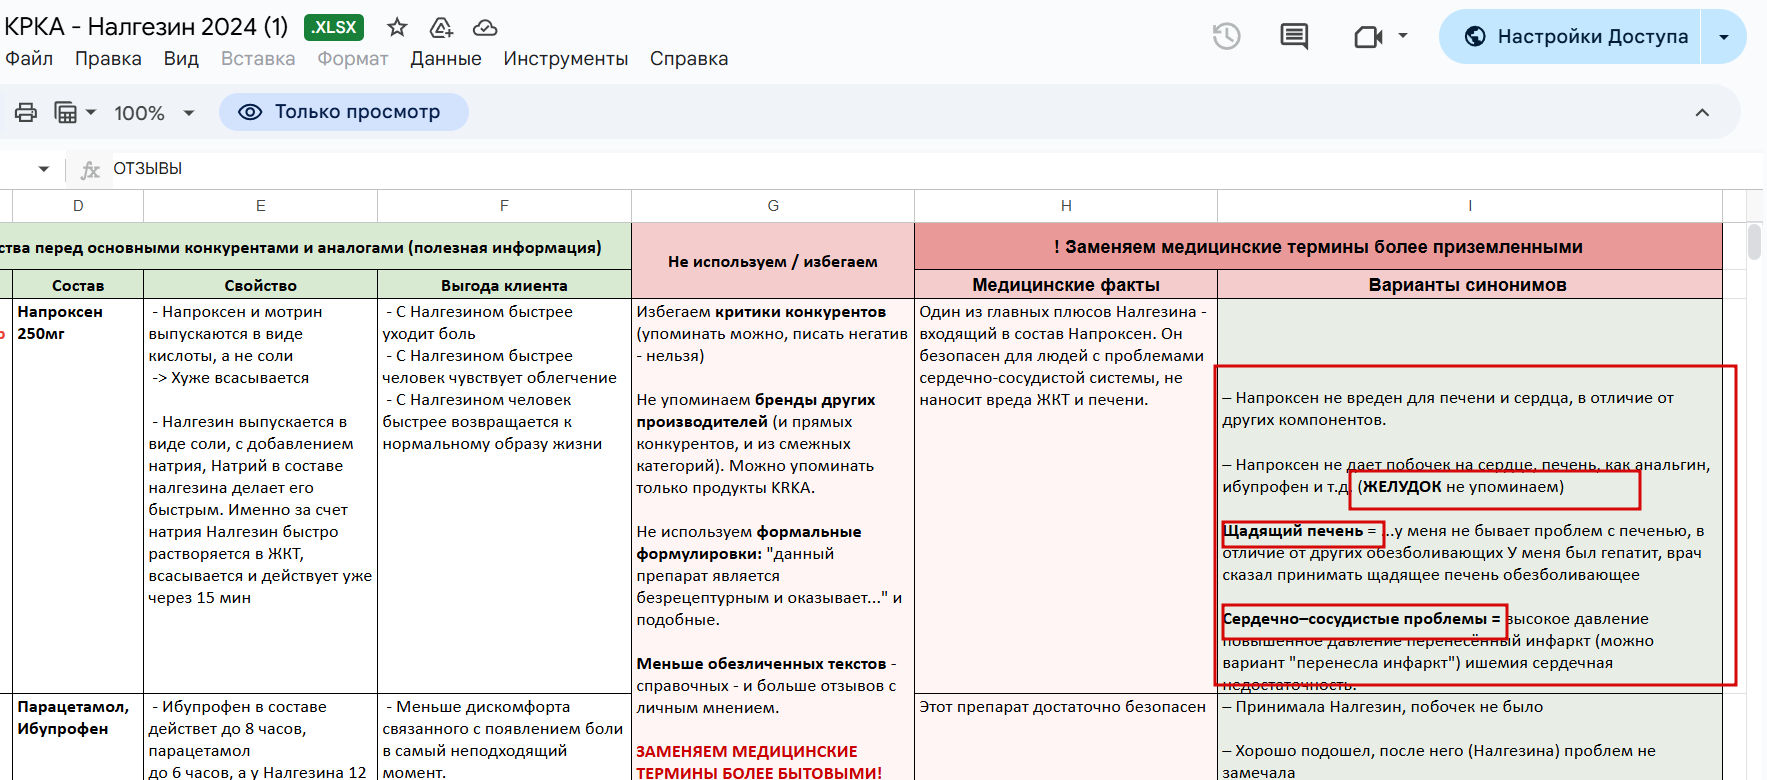This screenshot has width=1767, height=780.
Task: Open the 100% zoom dropdown
Action: click(x=154, y=113)
